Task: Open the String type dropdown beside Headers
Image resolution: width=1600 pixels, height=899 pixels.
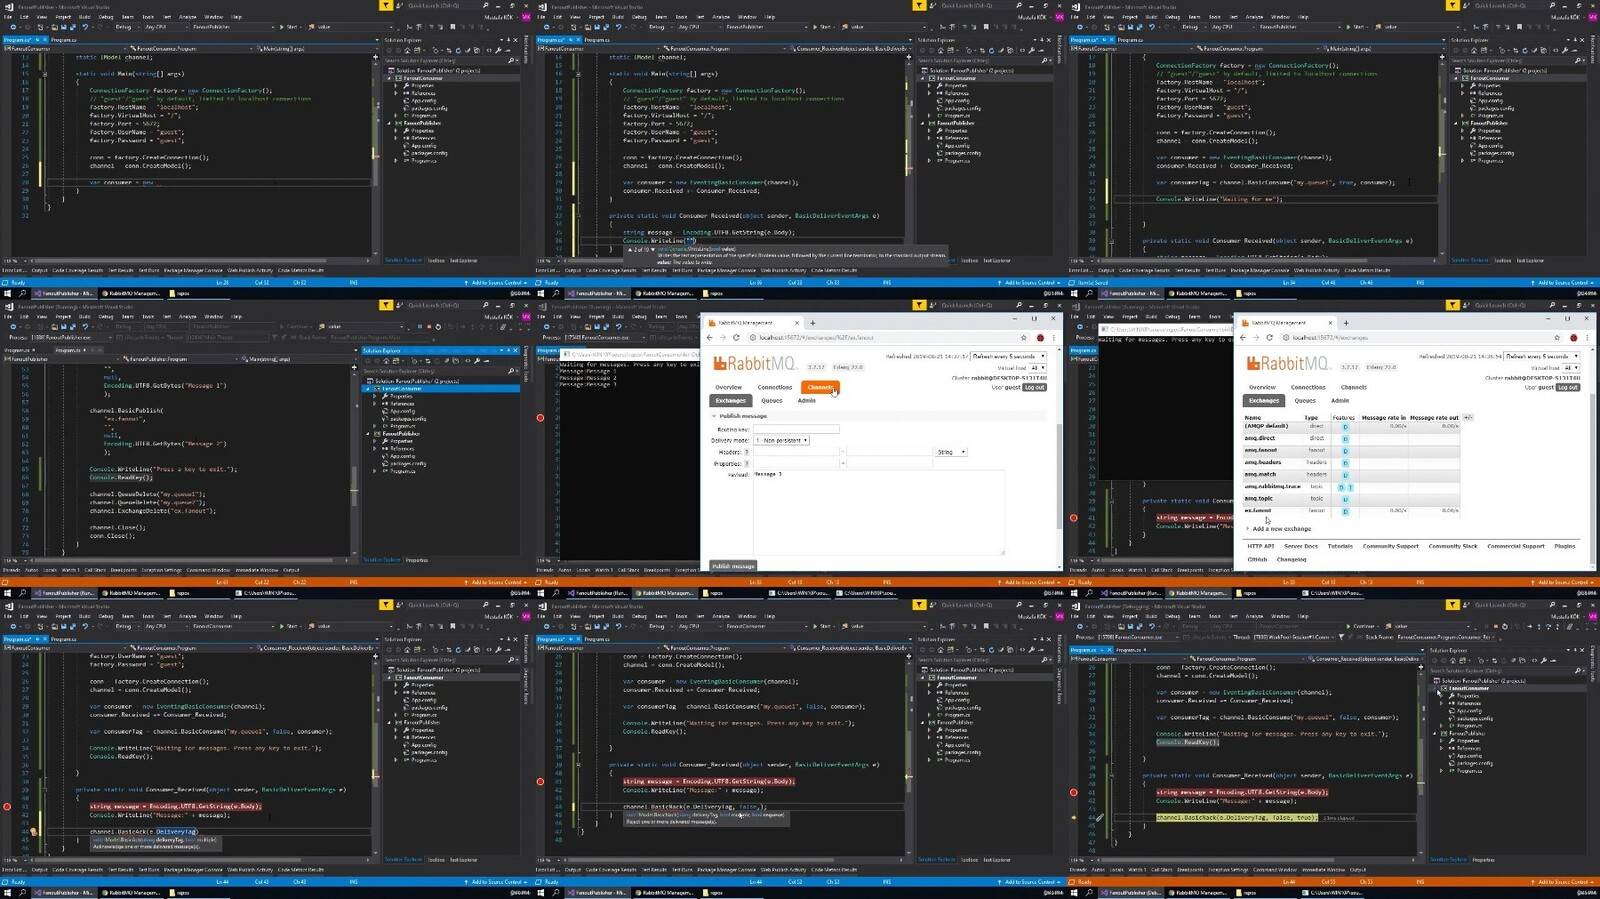Action: pos(951,452)
